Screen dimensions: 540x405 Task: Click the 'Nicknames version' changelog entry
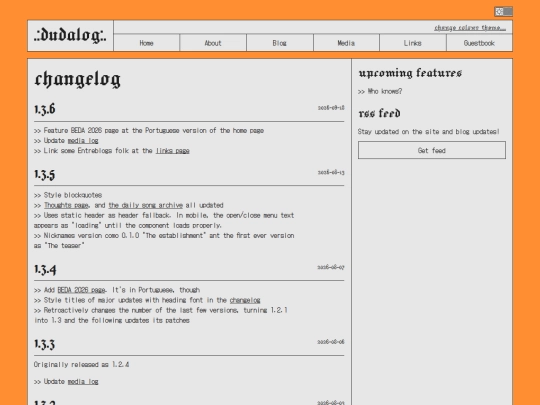(164, 240)
